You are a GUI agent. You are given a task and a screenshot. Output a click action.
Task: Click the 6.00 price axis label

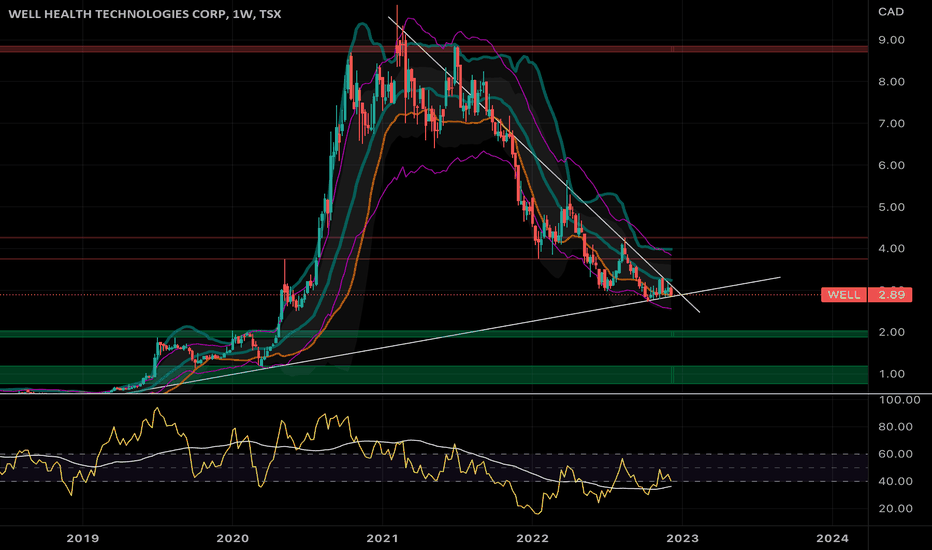[x=892, y=165]
